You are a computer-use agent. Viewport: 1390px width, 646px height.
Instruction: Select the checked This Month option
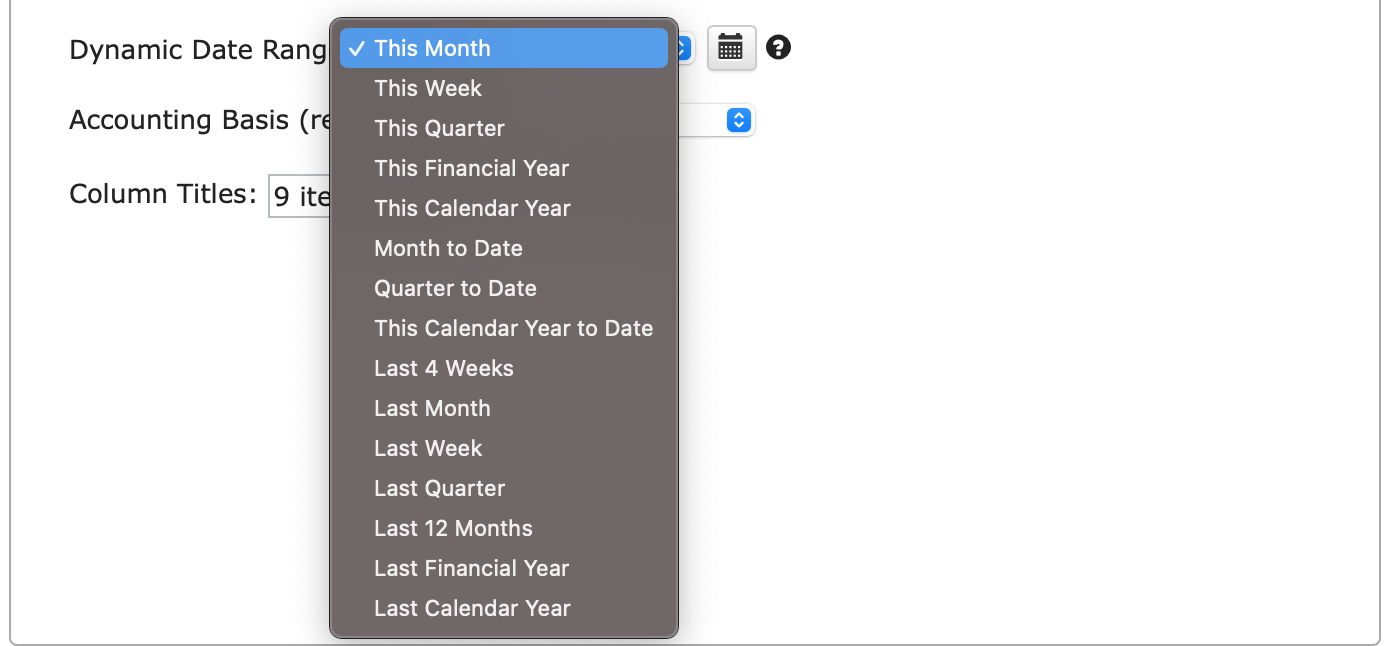click(504, 48)
